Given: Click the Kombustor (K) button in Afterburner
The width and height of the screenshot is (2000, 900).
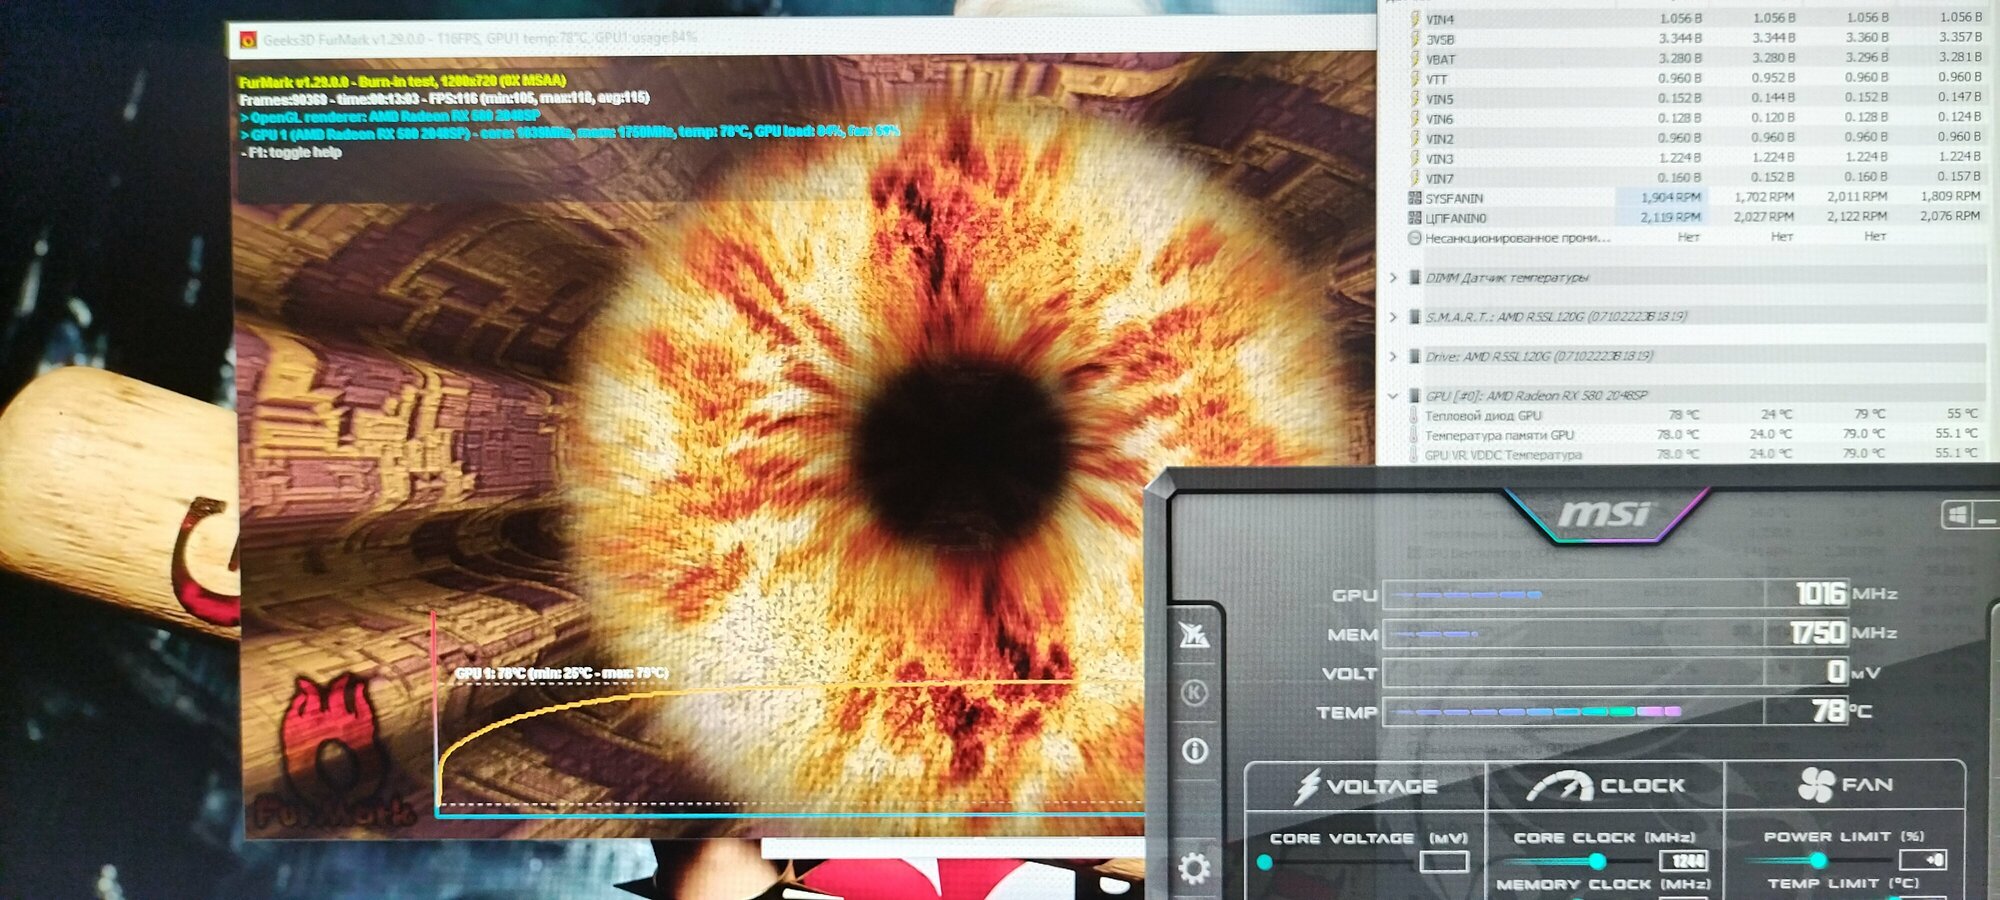Looking at the screenshot, I should pos(1194,692).
